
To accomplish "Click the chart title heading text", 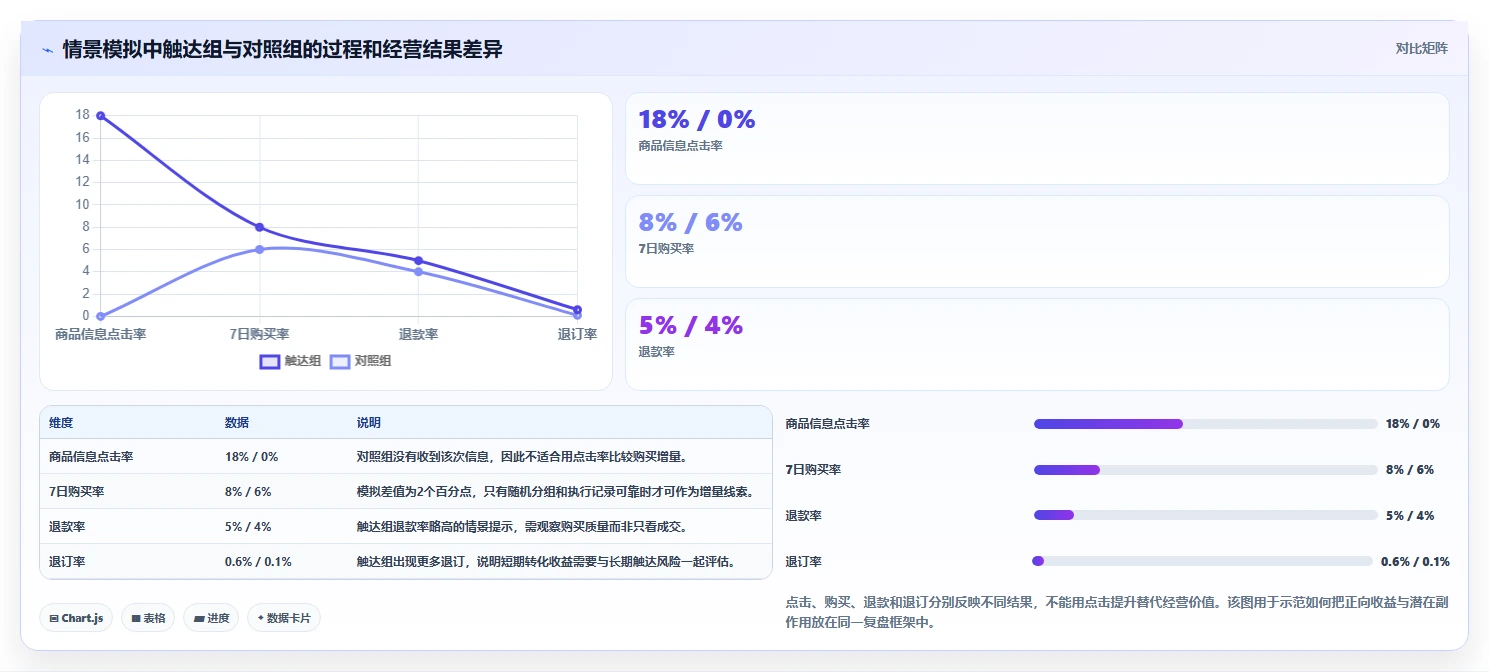I will point(283,49).
